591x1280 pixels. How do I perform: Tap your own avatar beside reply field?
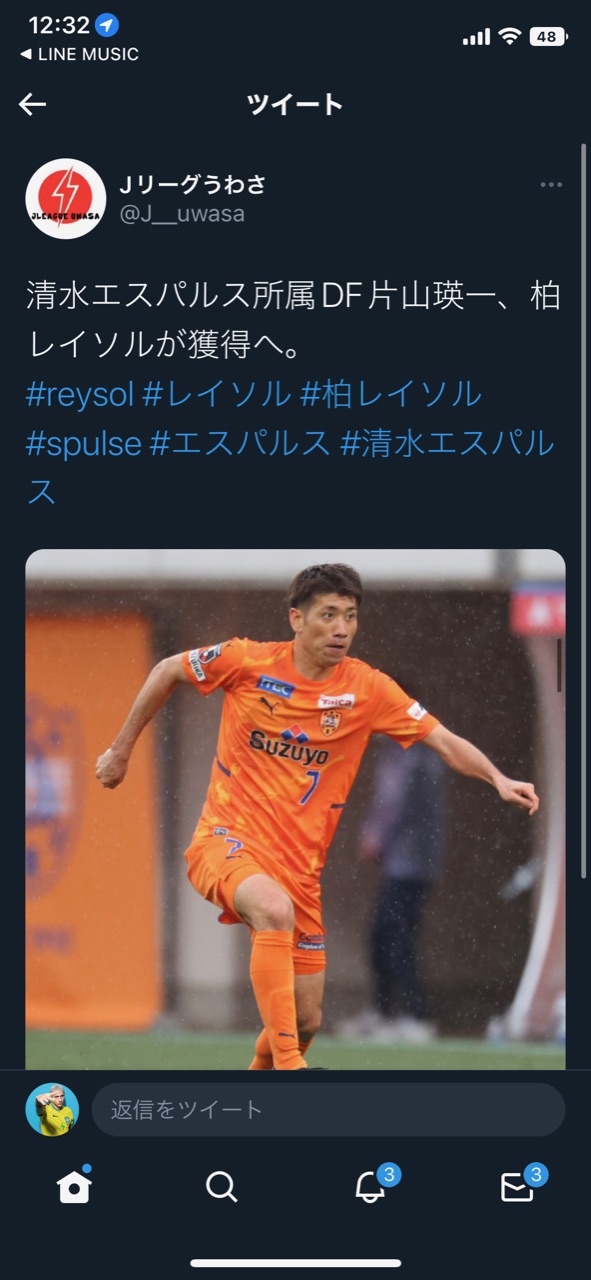point(52,1109)
